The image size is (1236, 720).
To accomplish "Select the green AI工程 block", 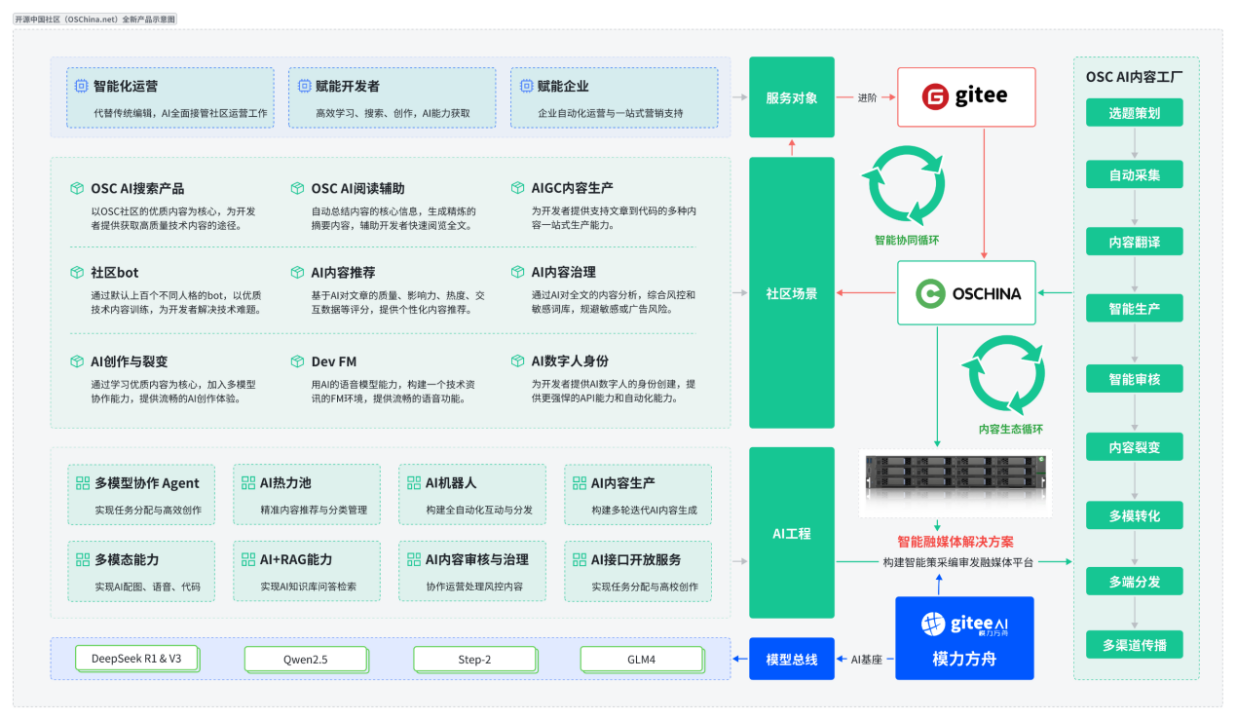I will (791, 533).
